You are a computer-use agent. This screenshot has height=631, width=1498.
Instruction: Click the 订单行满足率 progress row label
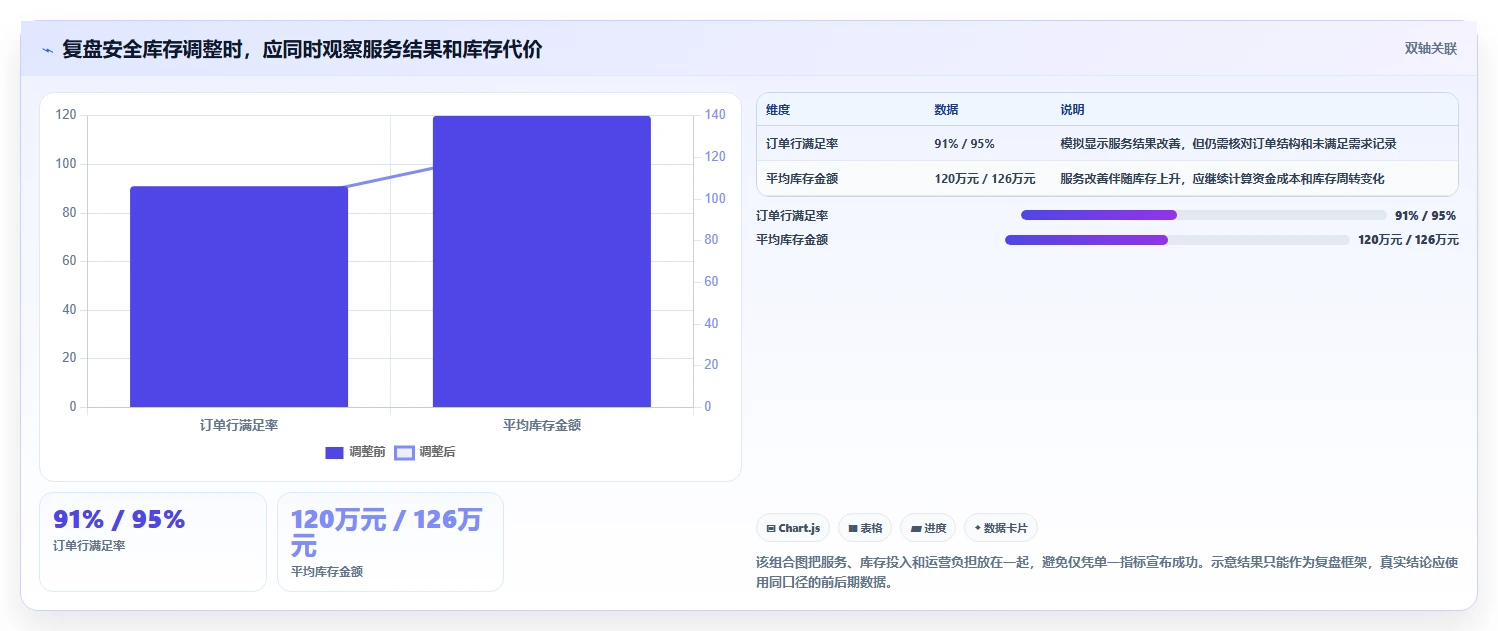[x=792, y=215]
